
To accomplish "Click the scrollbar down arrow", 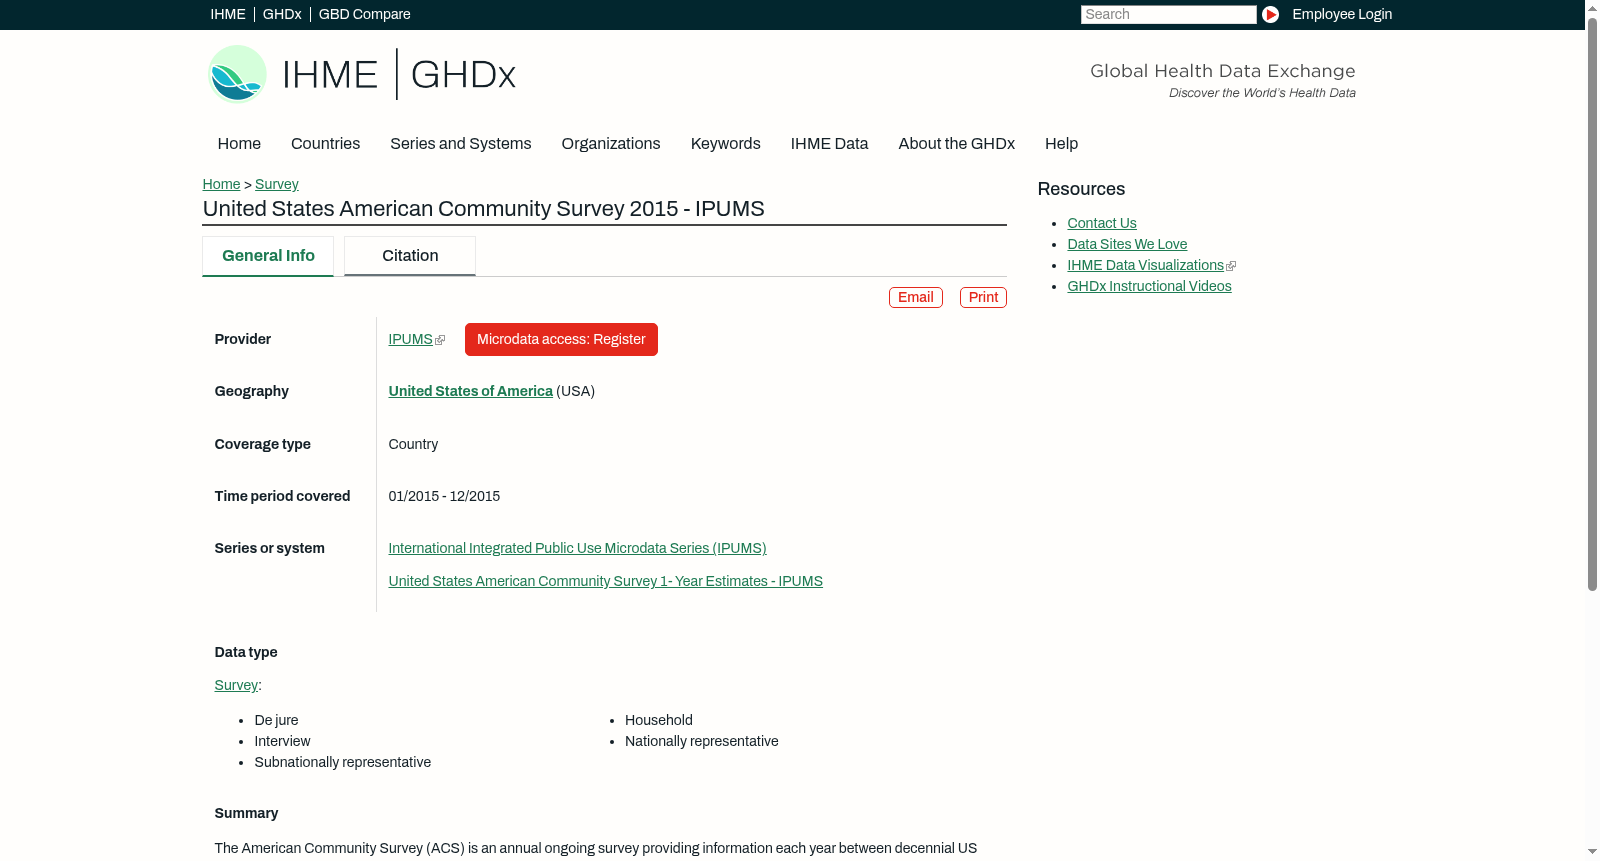I will [1592, 853].
